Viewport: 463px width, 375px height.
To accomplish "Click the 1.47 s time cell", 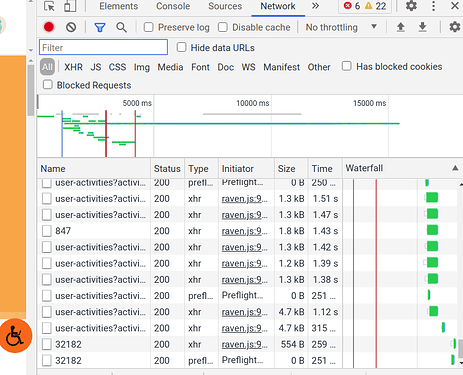I will (325, 215).
